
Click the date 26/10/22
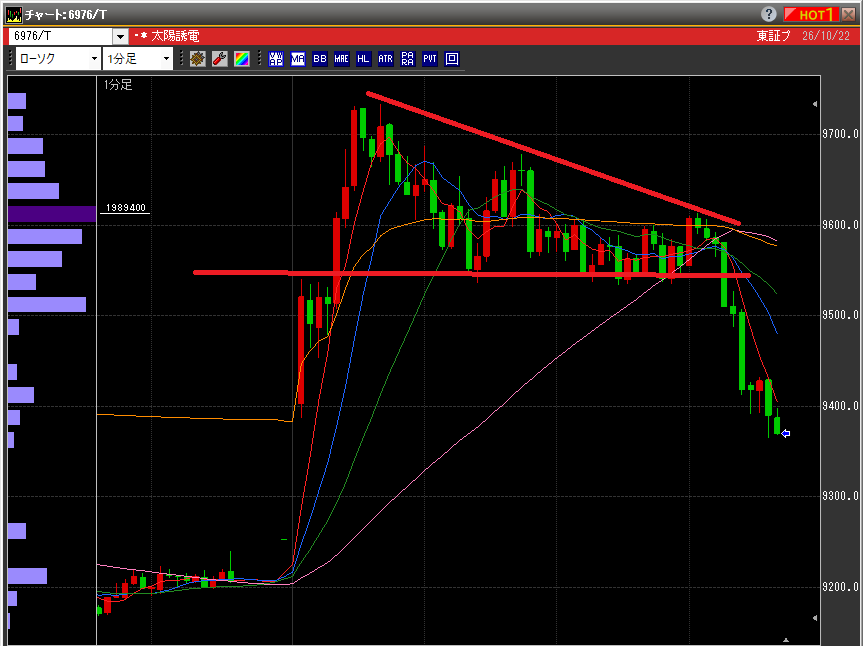click(826, 36)
